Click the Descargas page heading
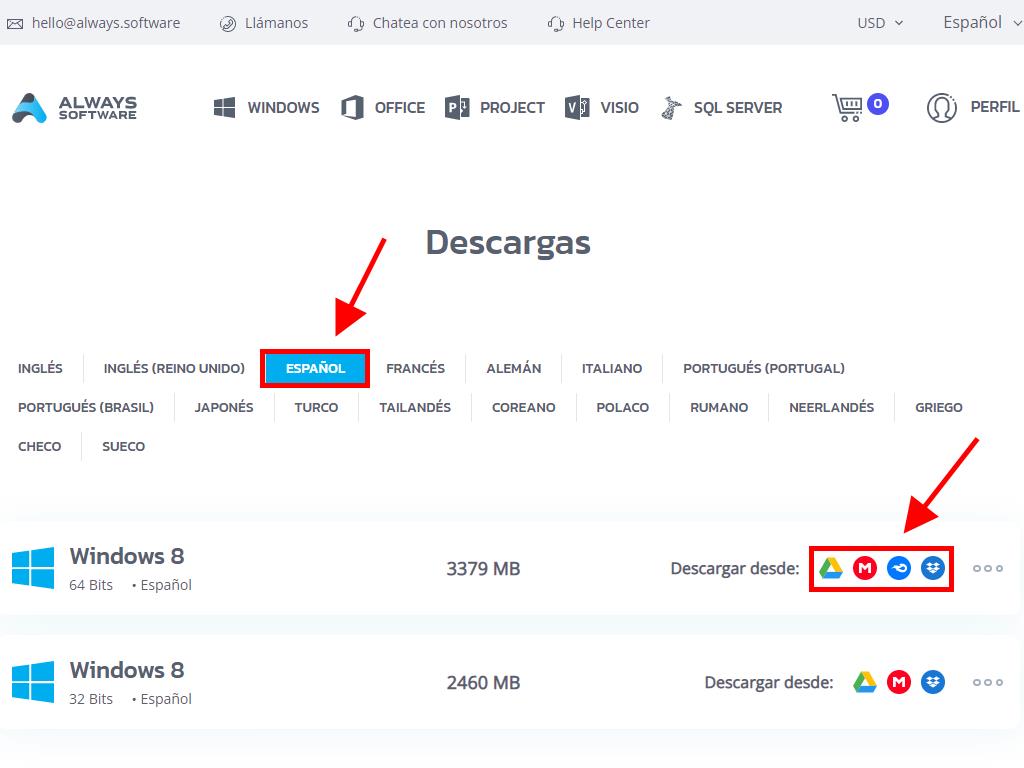 coord(508,243)
